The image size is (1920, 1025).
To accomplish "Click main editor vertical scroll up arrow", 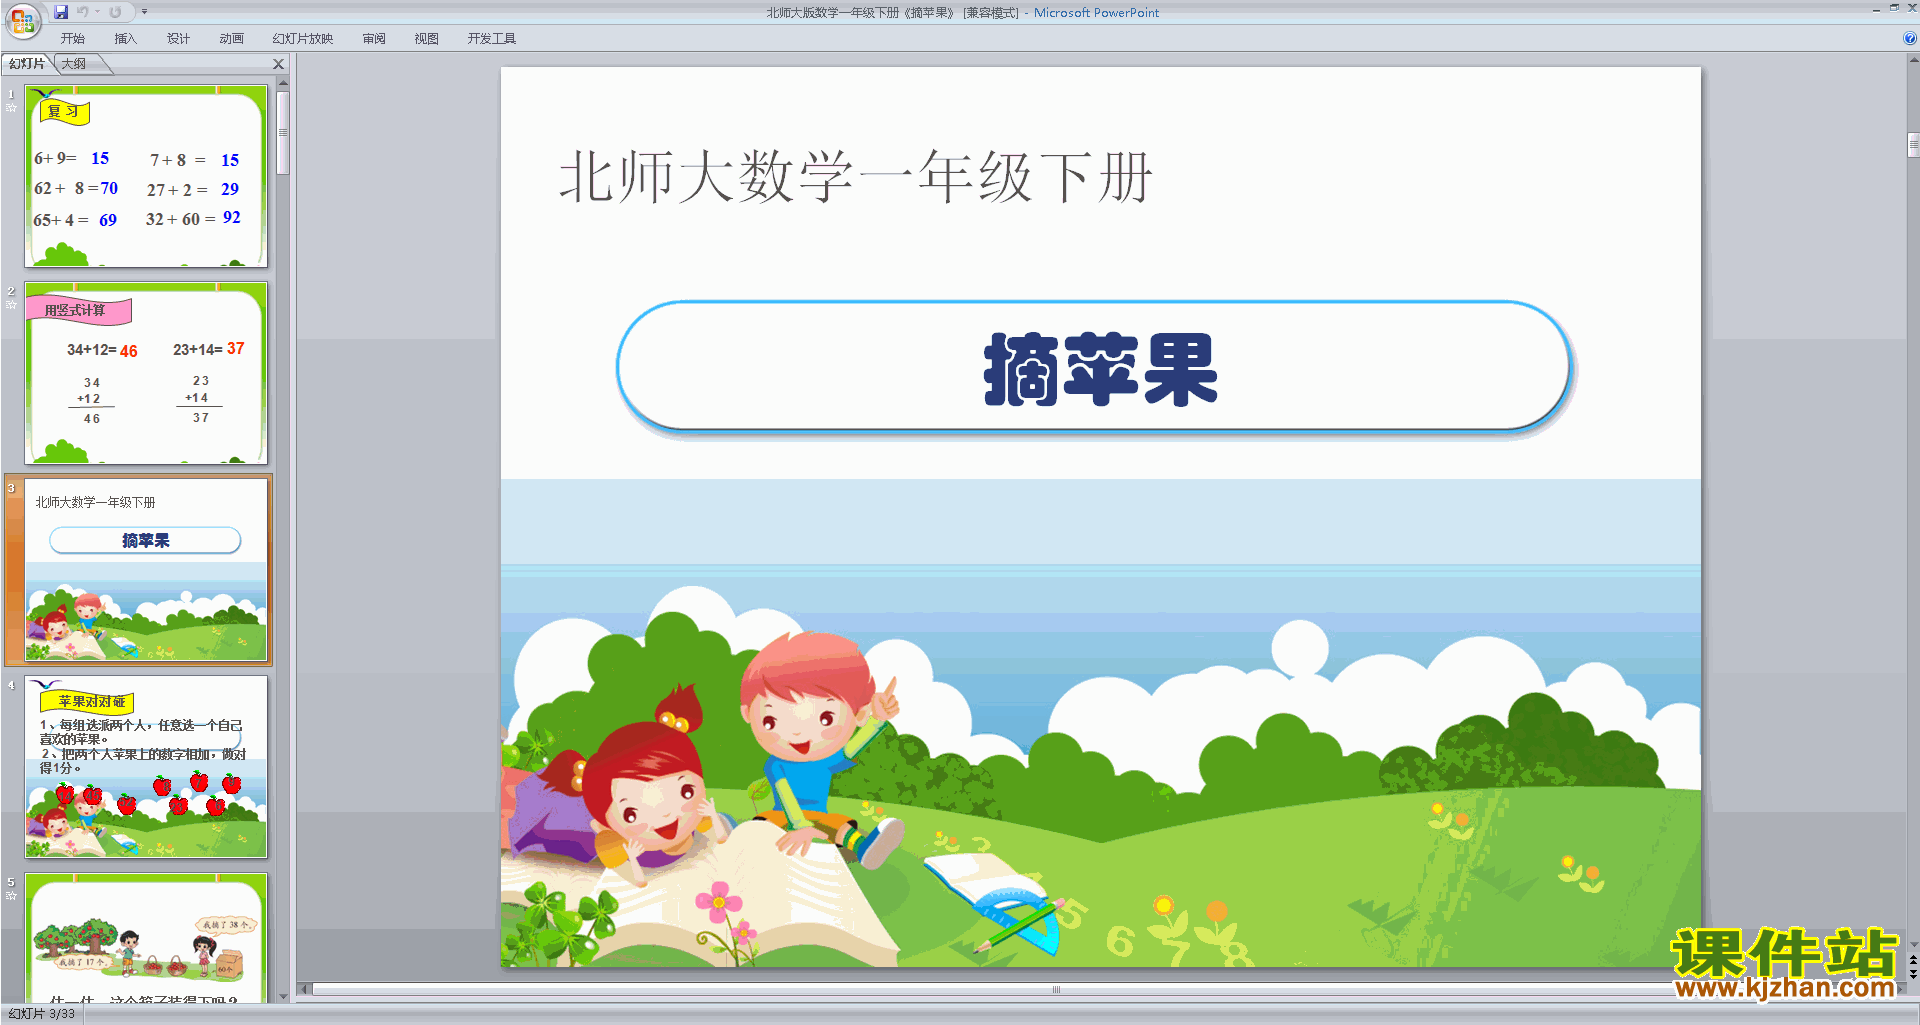I will tap(1913, 60).
